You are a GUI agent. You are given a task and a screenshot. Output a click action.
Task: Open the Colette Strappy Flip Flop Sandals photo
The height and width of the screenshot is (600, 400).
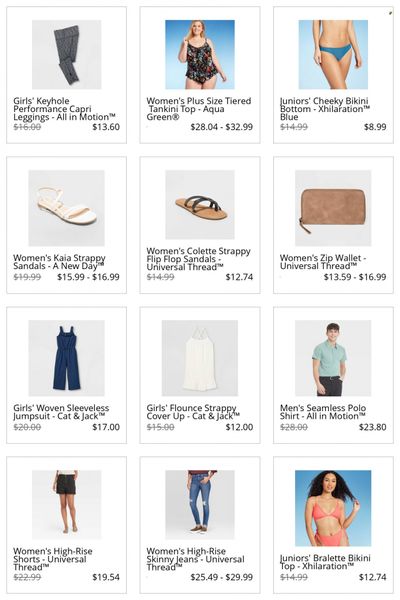tap(200, 205)
